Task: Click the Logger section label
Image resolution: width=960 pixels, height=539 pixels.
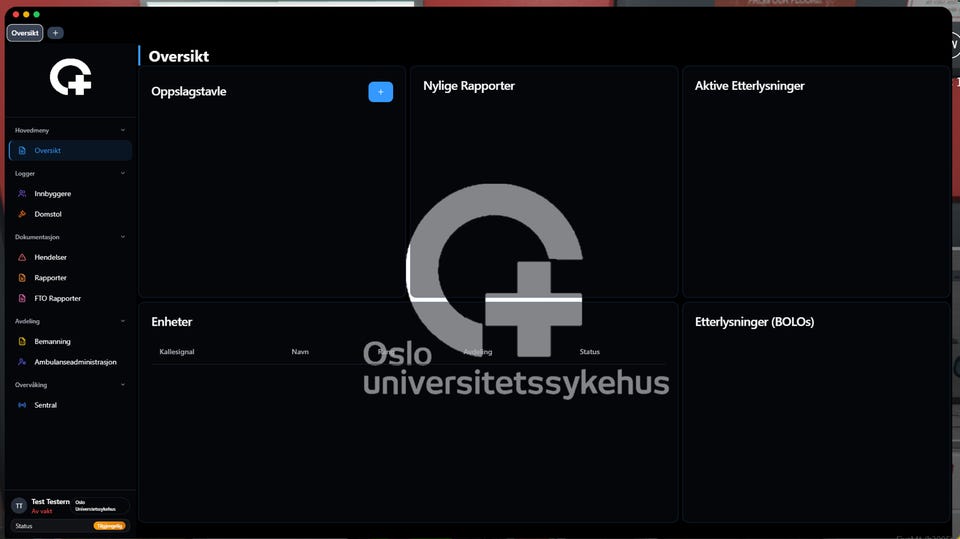Action: 25,173
